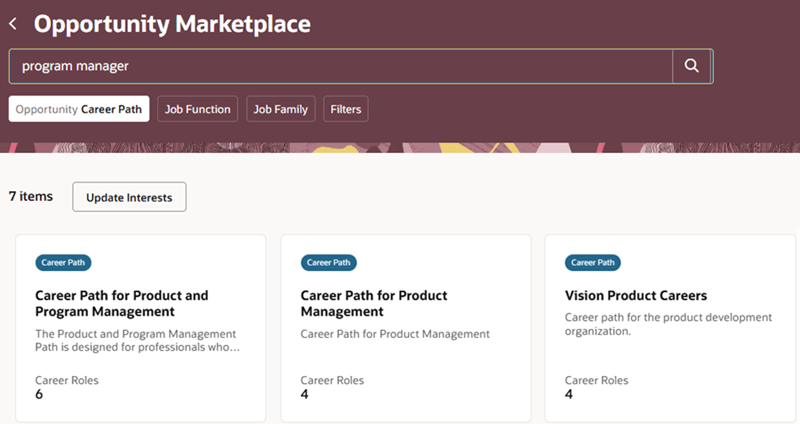This screenshot has width=800, height=424.
Task: Open the Job Function filter
Action: coord(197,109)
